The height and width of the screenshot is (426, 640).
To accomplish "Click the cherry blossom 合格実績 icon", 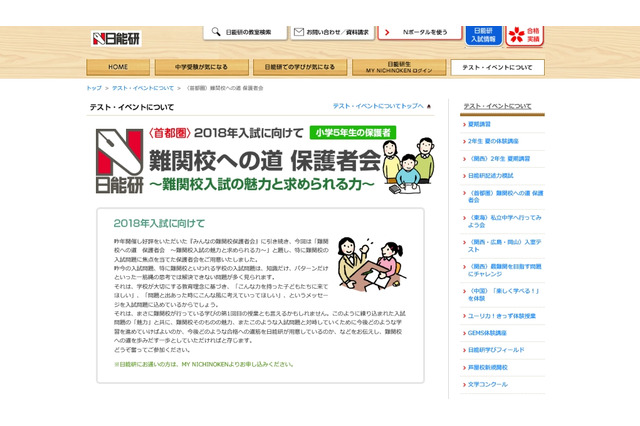I will (517, 35).
